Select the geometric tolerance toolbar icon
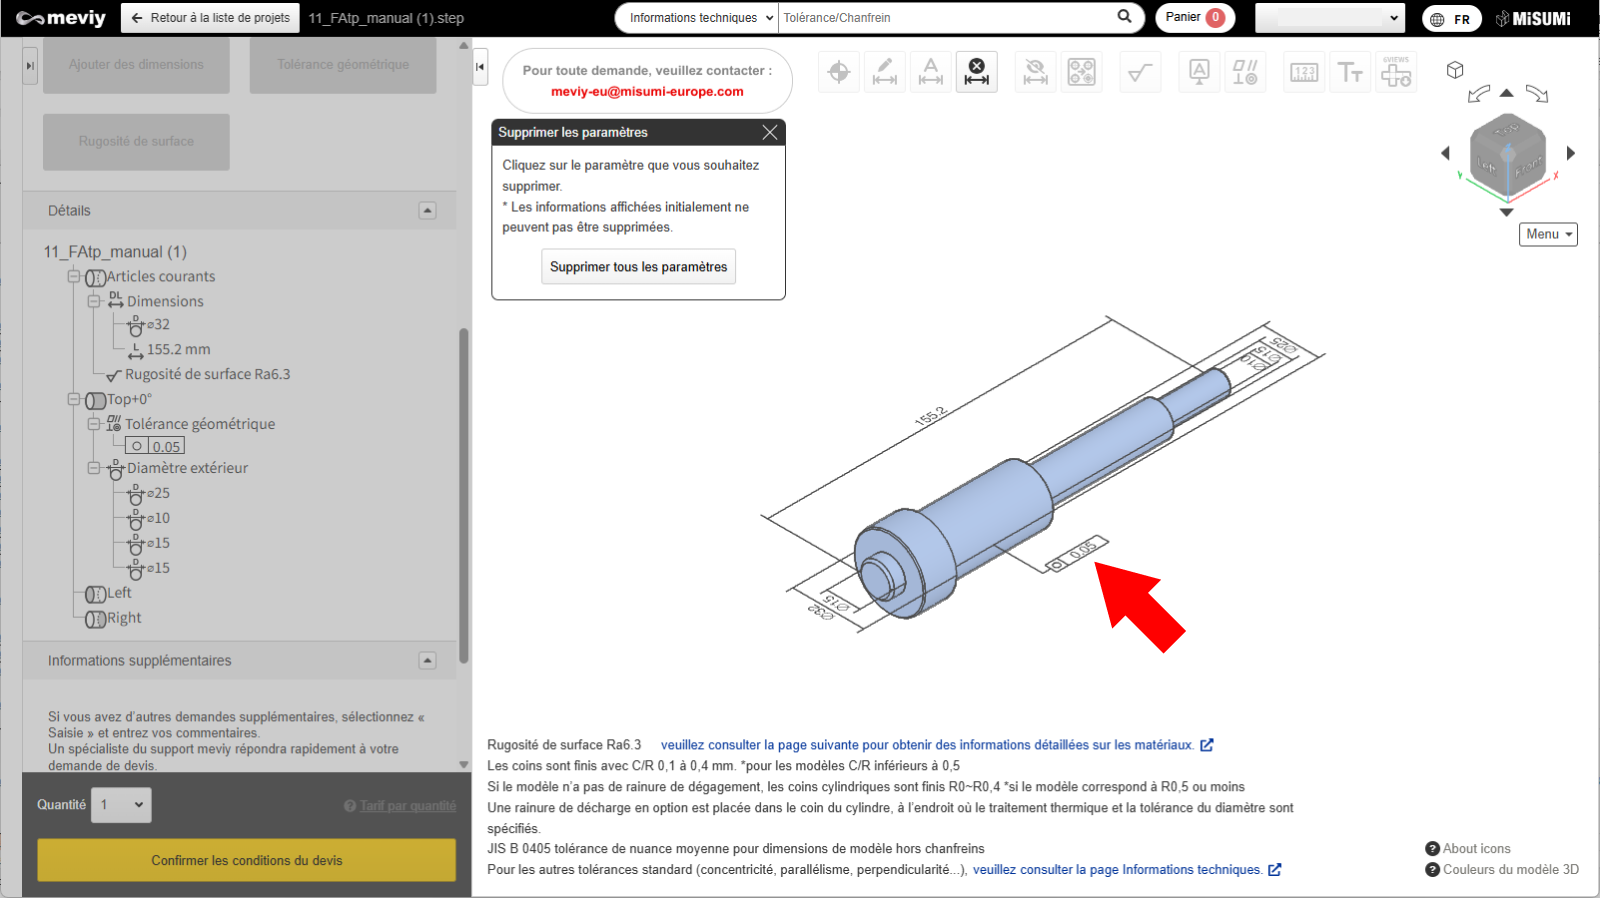The width and height of the screenshot is (1600, 900). 1245,72
